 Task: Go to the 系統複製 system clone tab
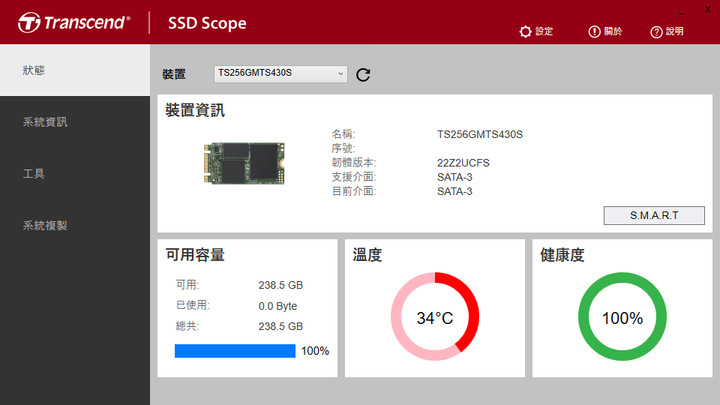coord(75,225)
